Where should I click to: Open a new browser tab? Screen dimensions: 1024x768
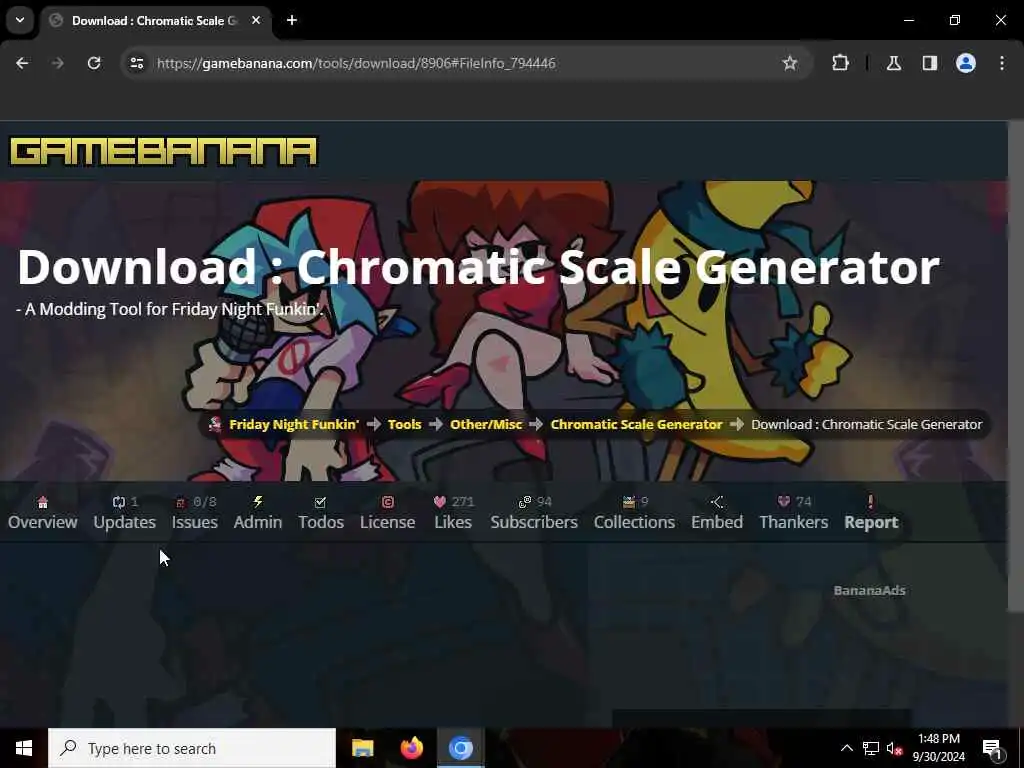click(x=292, y=20)
